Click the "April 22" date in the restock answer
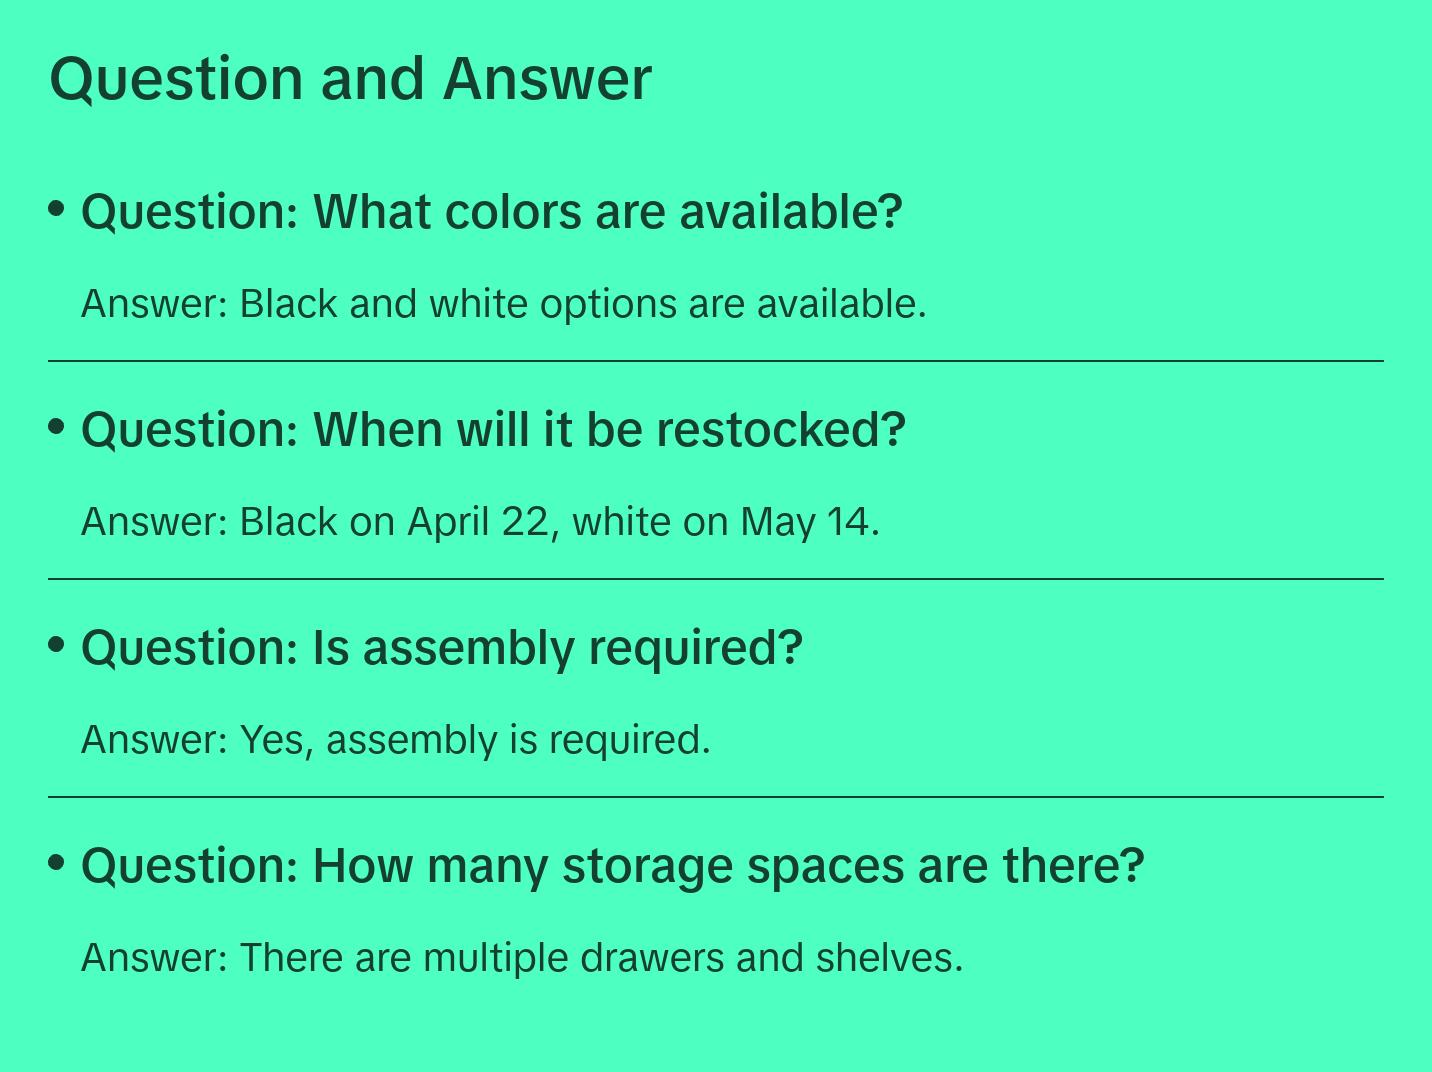Screen dimensions: 1432x1072 click(479, 522)
